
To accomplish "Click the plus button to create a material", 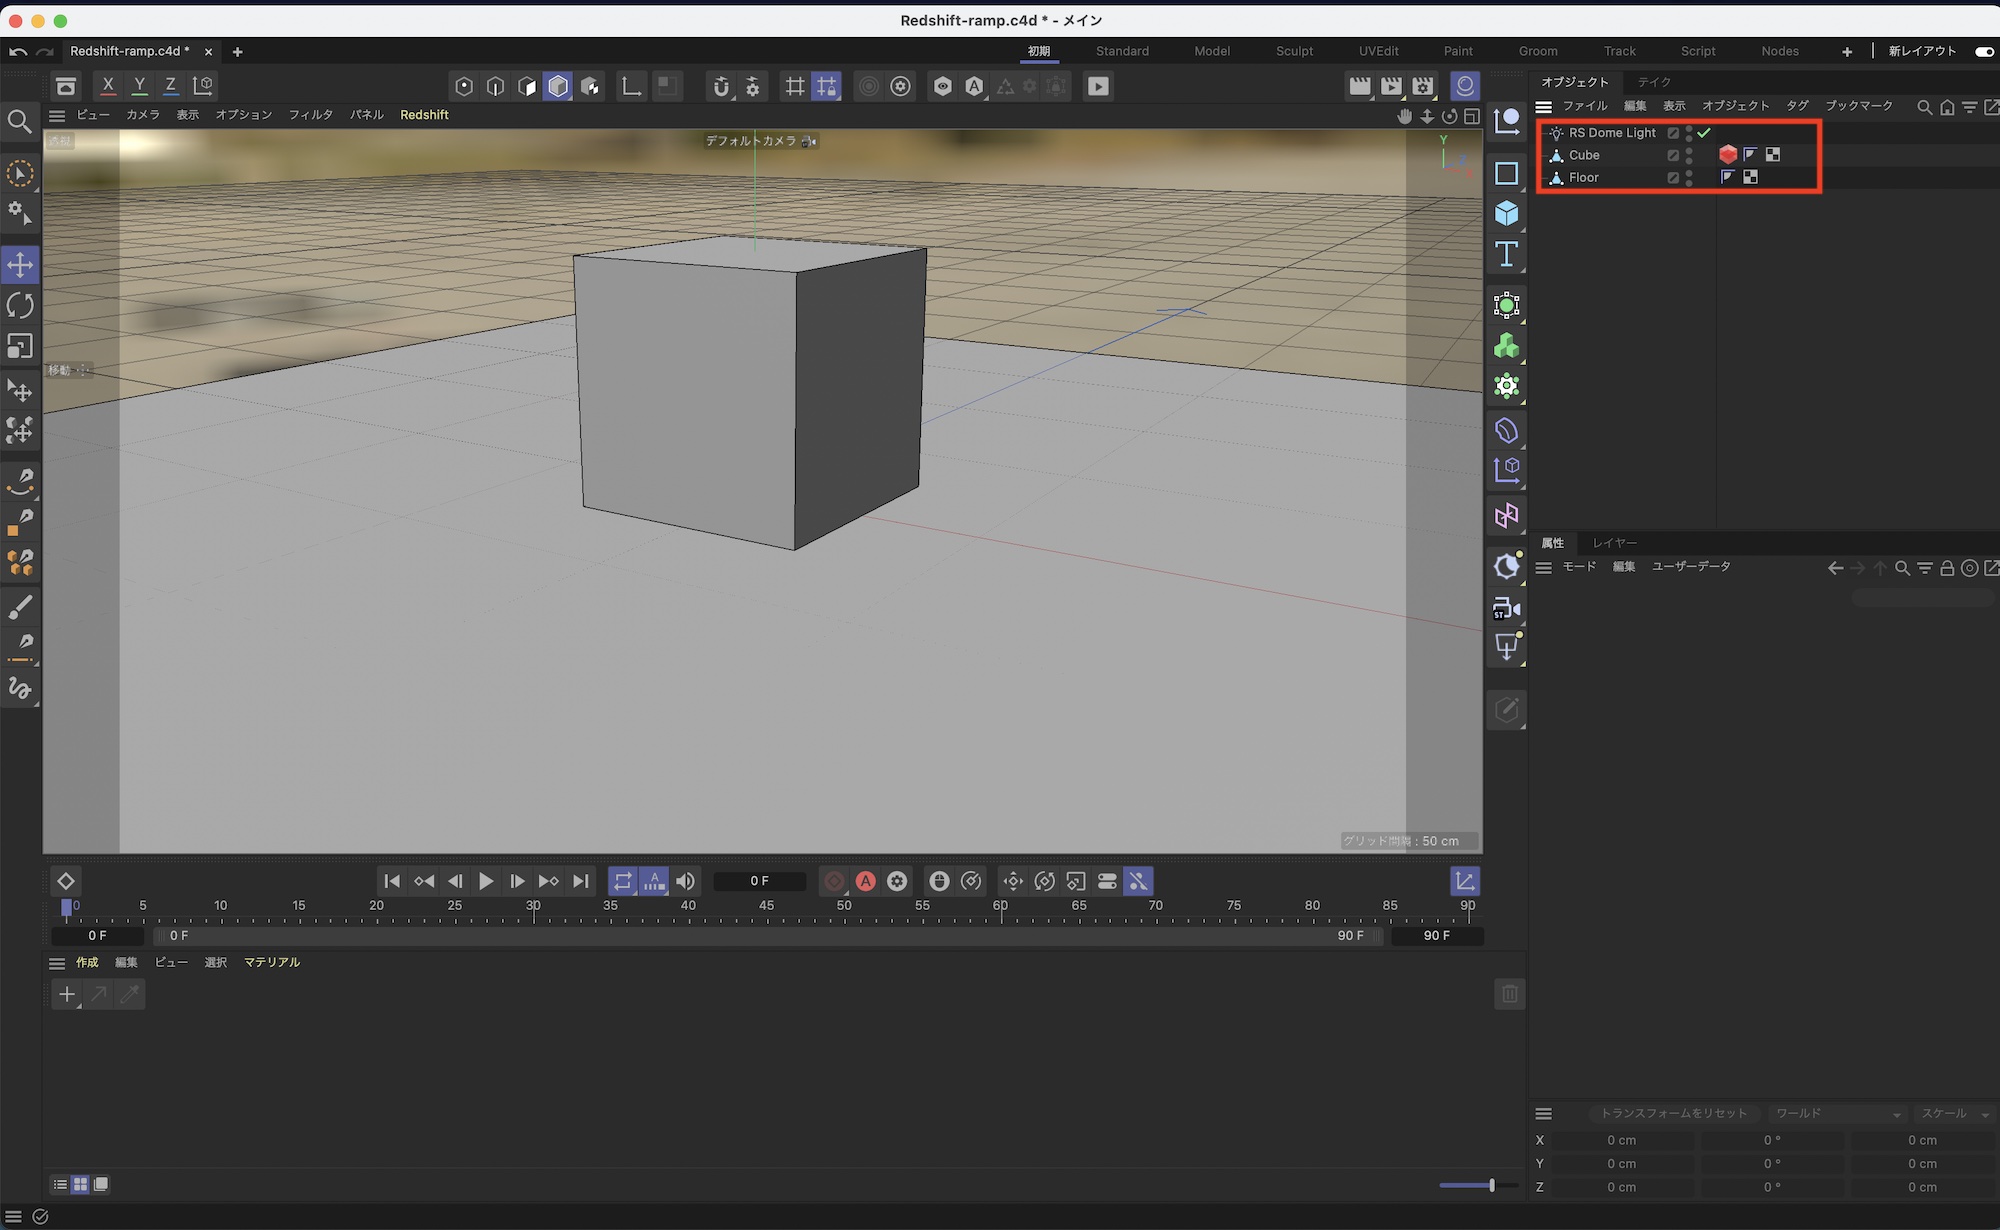I will tap(66, 994).
